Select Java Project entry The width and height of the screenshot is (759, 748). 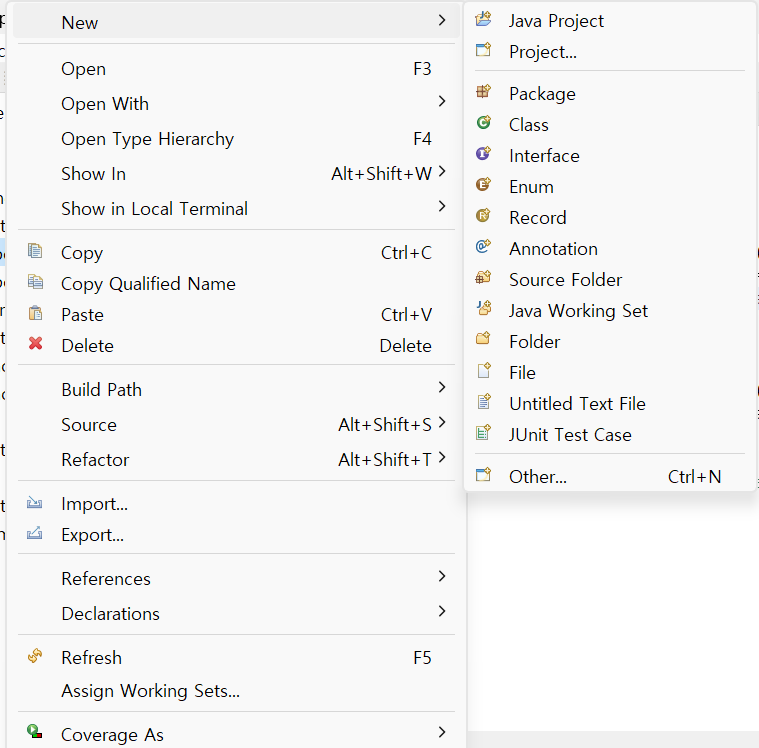(609, 21)
